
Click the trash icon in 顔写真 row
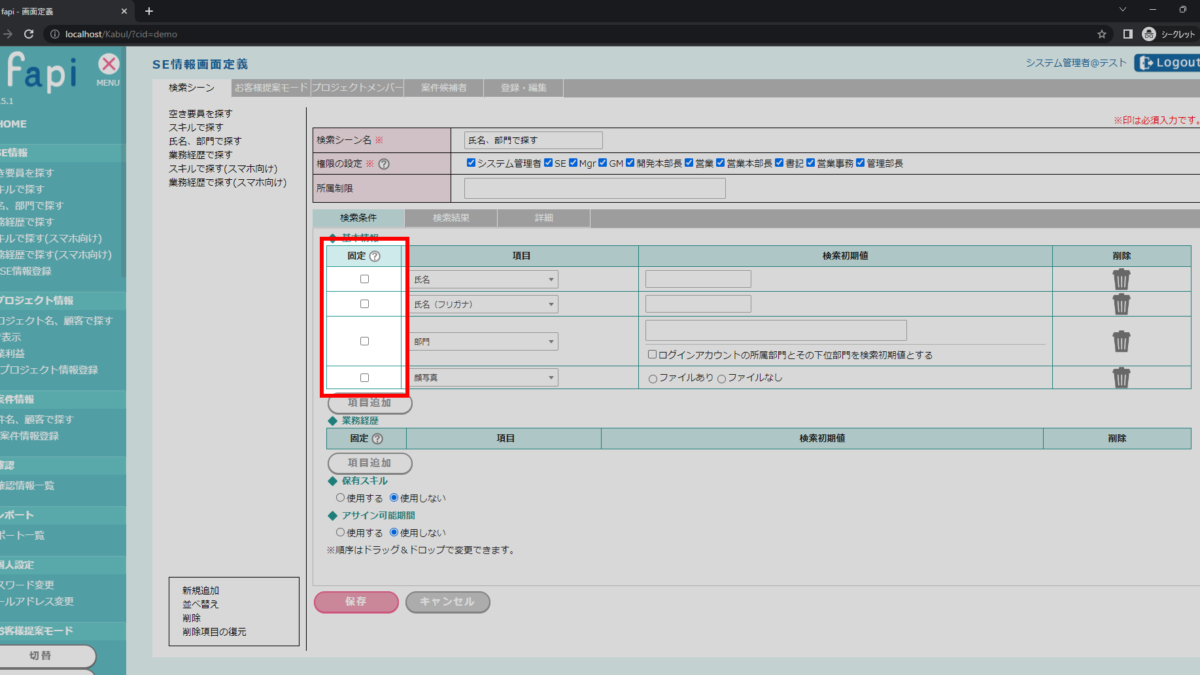(x=1121, y=377)
